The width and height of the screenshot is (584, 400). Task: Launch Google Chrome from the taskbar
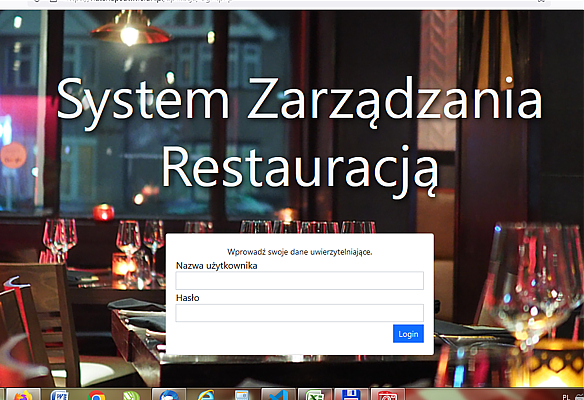click(x=96, y=395)
